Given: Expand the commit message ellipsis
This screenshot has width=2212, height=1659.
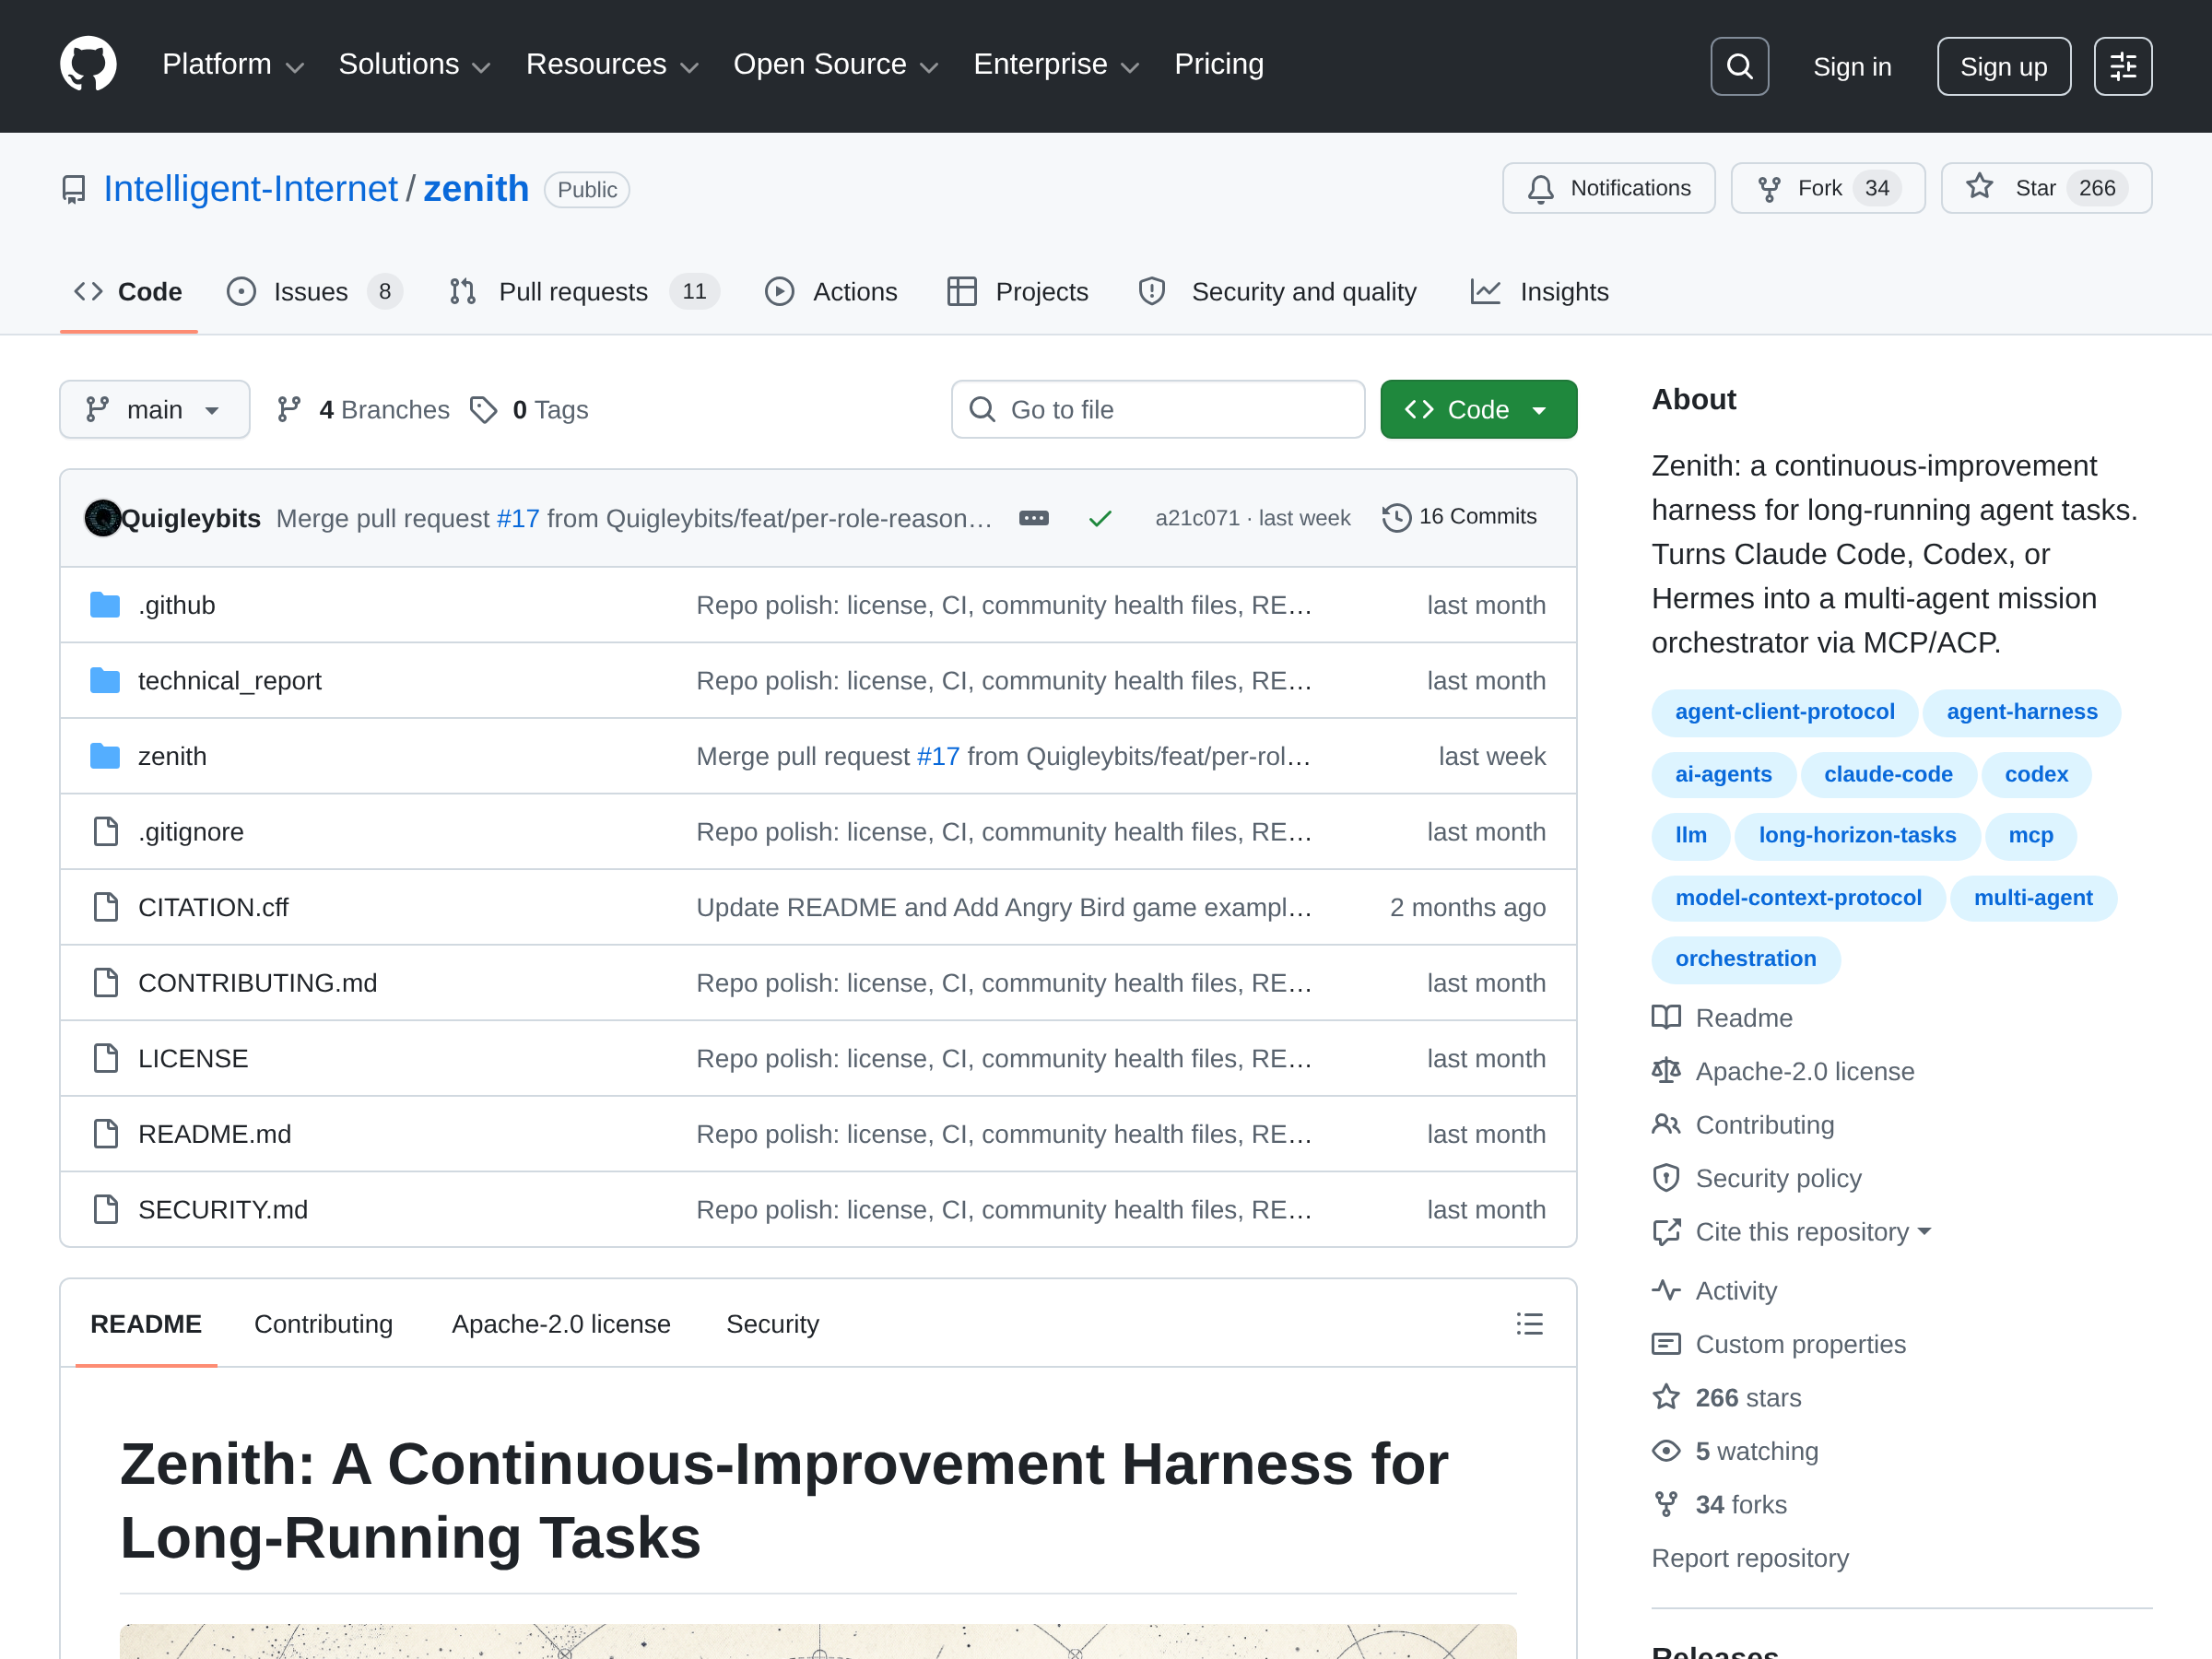Looking at the screenshot, I should coord(1034,518).
